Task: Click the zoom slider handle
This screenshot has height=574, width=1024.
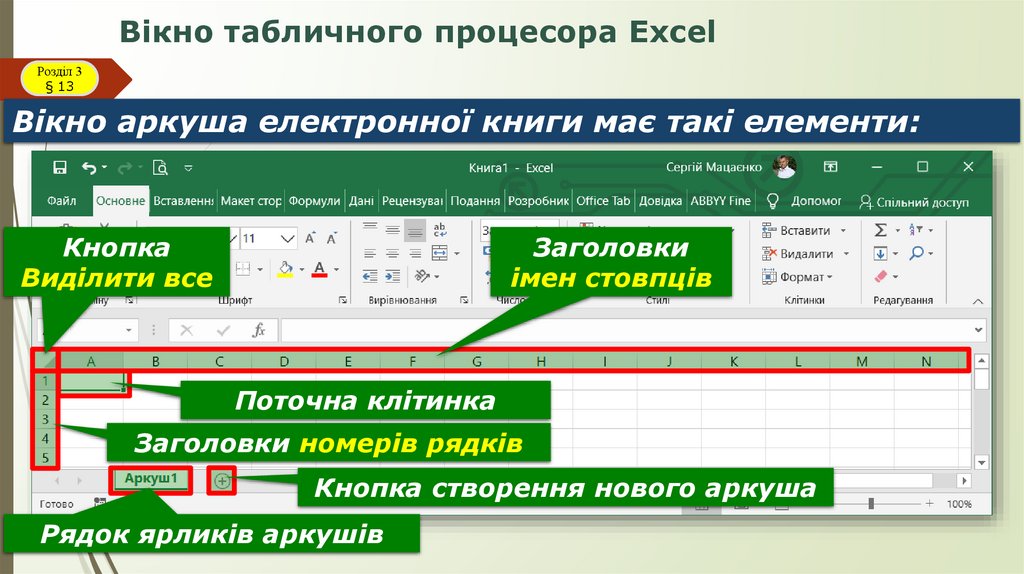Action: 871,503
